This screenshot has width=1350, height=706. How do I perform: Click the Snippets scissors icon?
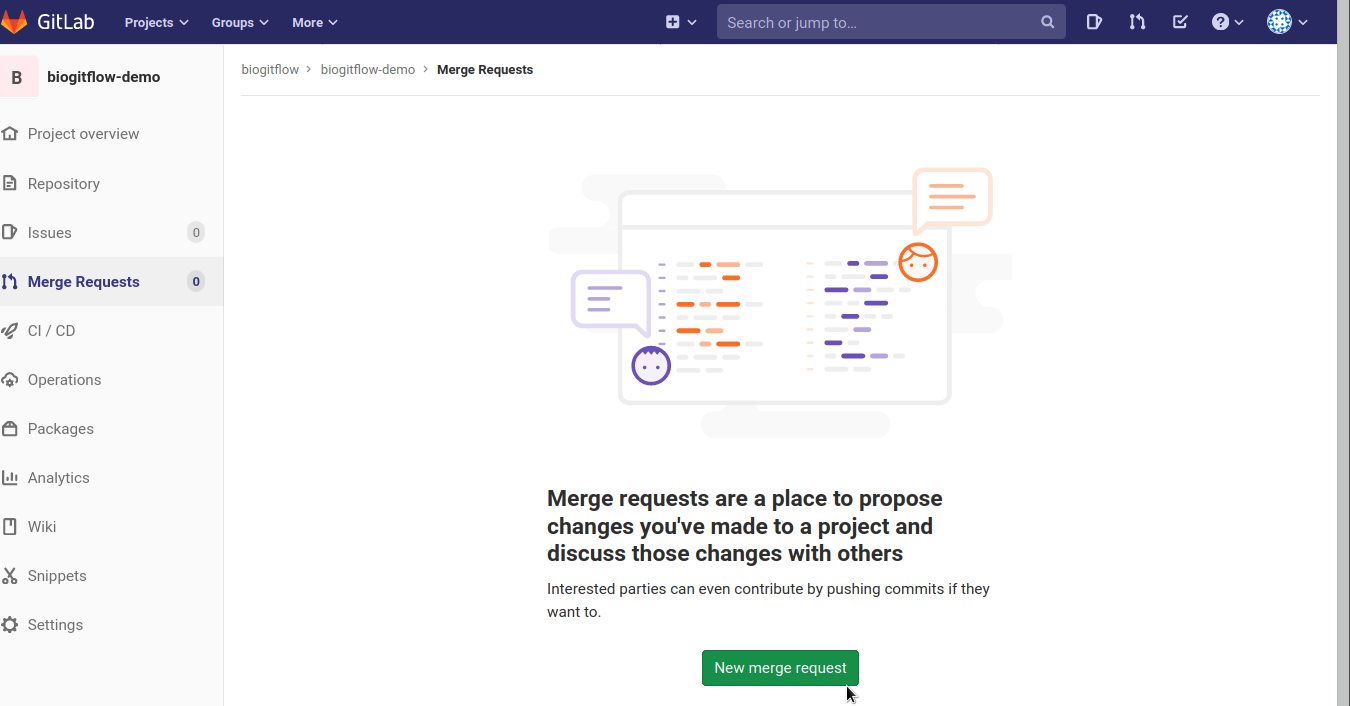(x=10, y=575)
